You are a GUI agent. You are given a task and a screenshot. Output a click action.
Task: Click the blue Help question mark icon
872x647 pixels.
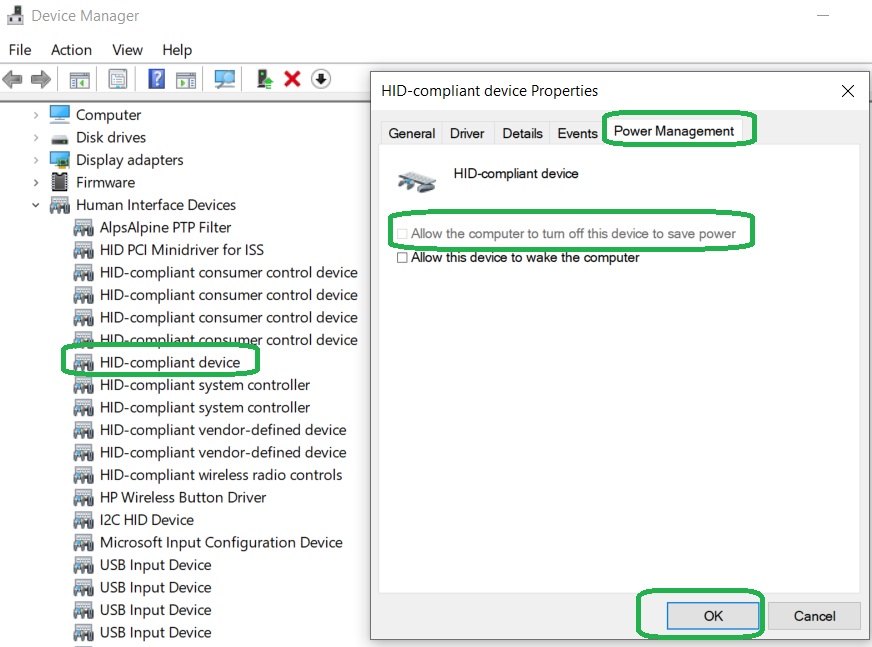[x=156, y=79]
